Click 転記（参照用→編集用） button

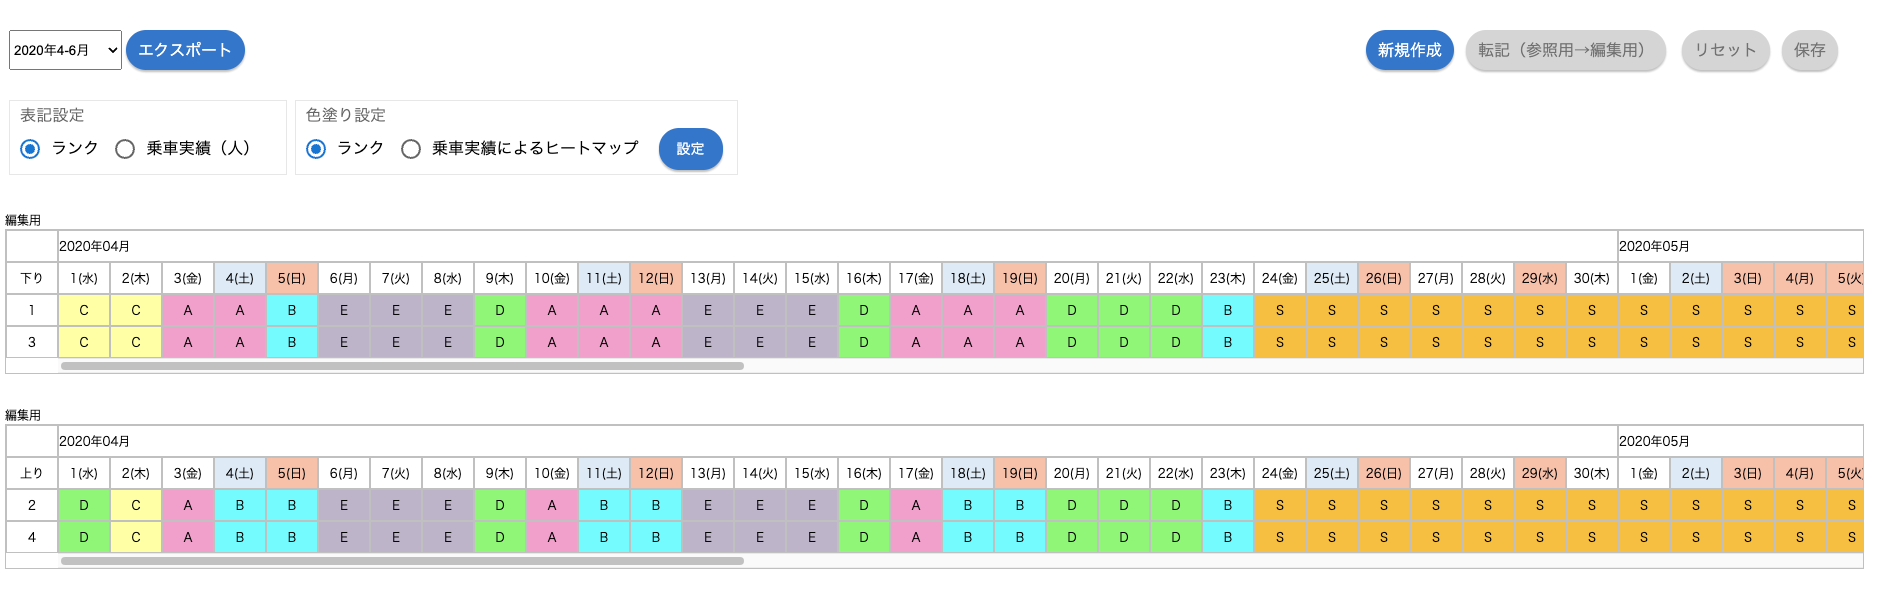point(1565,50)
